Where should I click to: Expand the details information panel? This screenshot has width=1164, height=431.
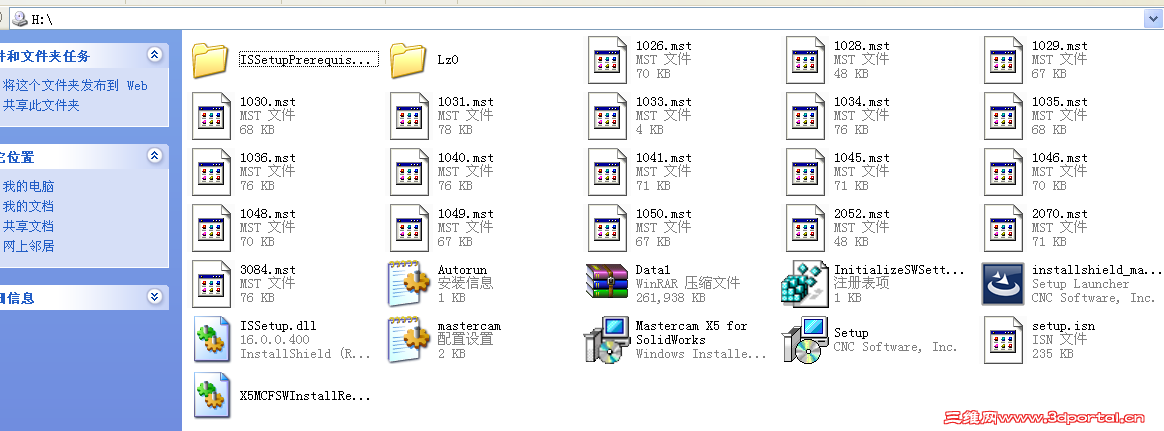154,297
